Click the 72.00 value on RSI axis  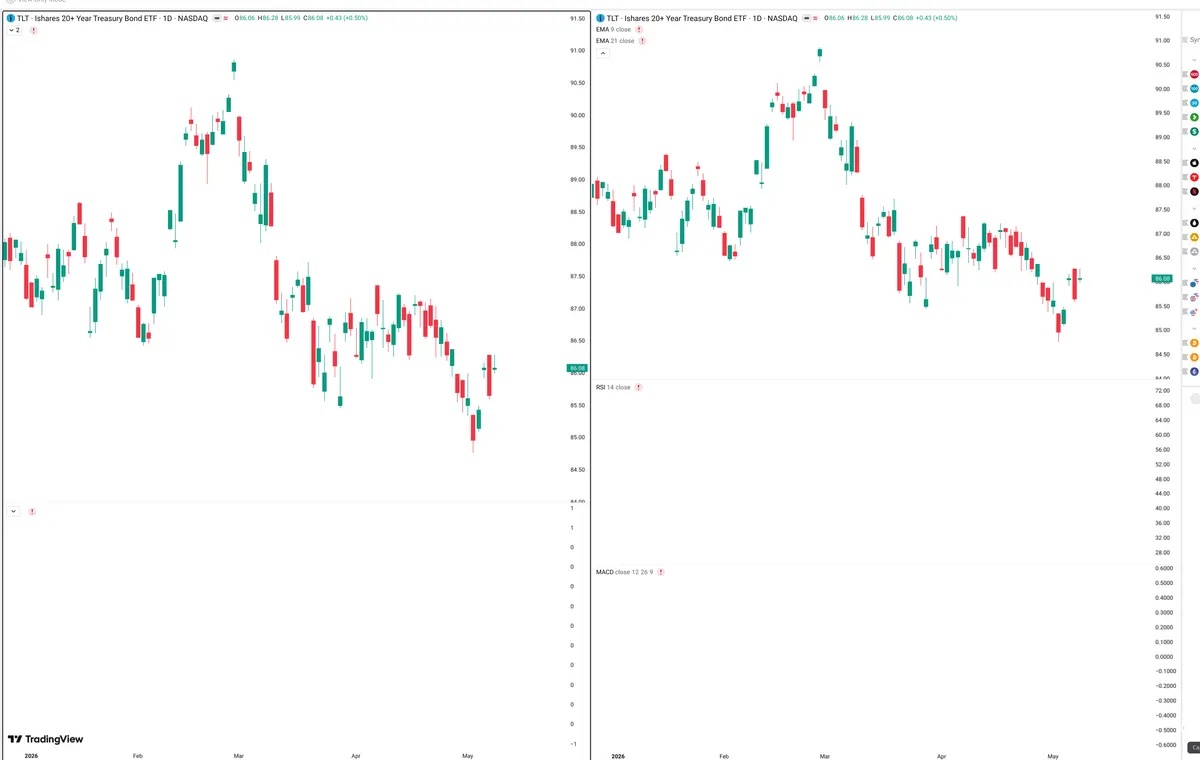1162,390
